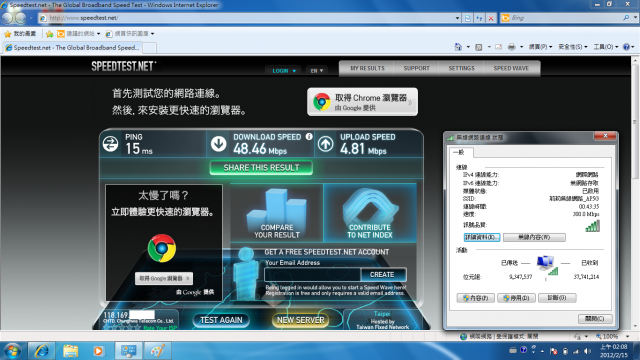Click the IE back navigation button
Viewport: 640px width, 360px height.
pyautogui.click(x=7, y=18)
